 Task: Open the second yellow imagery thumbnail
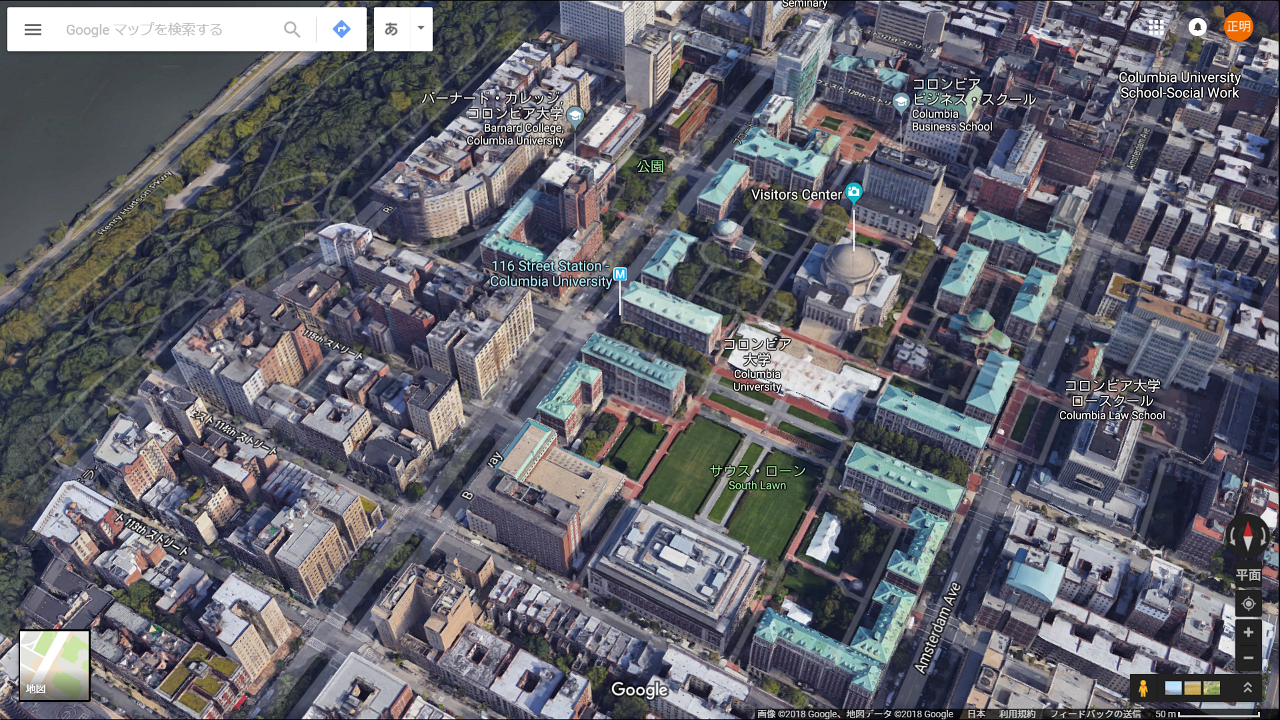tap(1192, 688)
